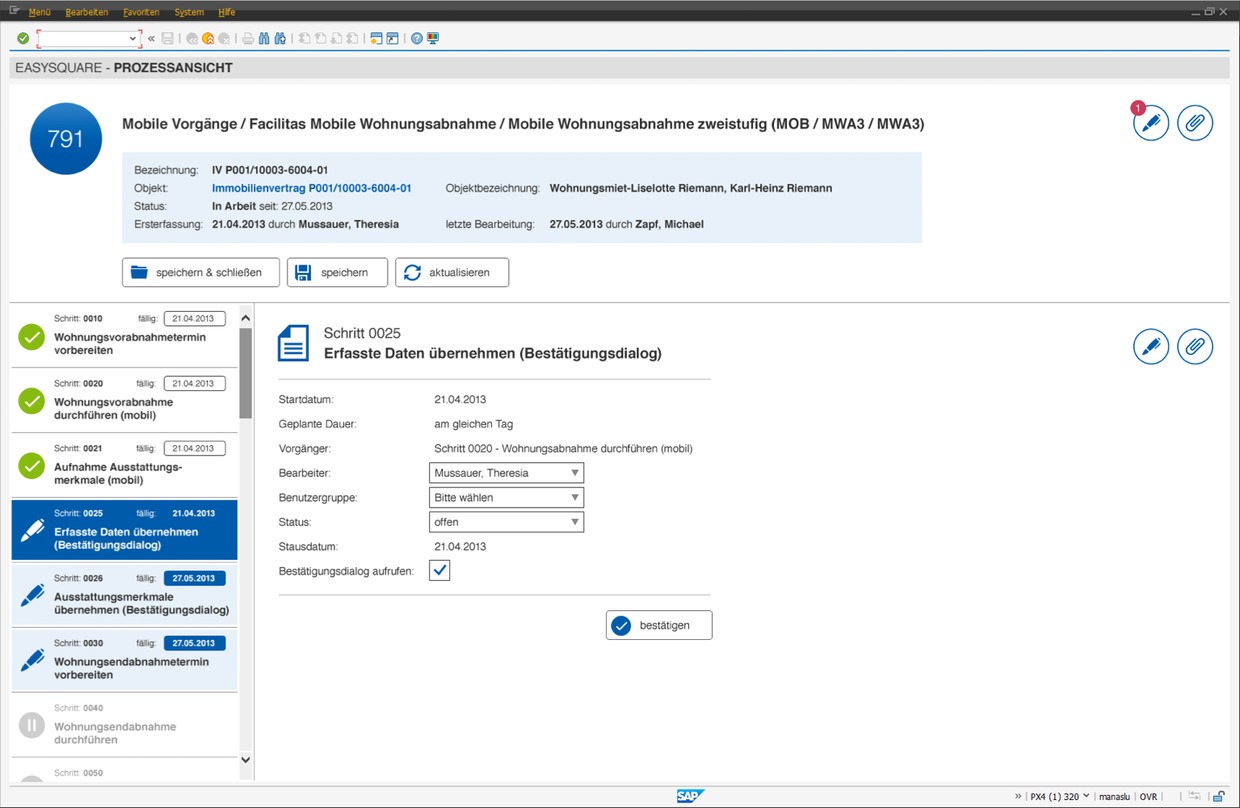Click the step list vertical scrollbar thumb

tap(246, 372)
